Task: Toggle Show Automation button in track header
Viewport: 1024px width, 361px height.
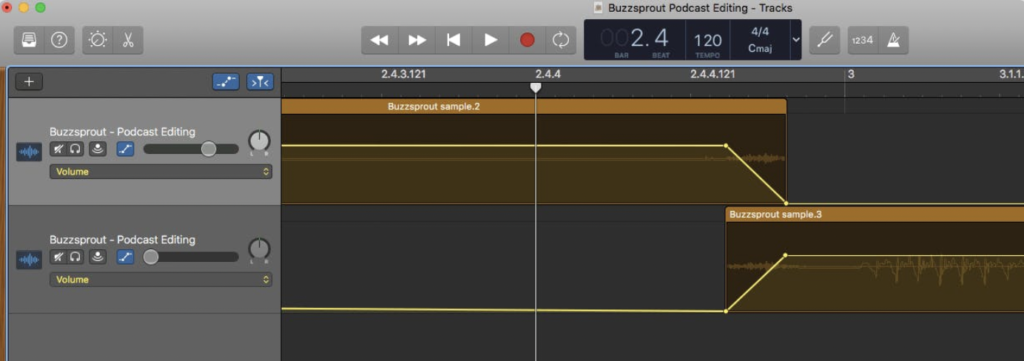Action: (x=226, y=82)
